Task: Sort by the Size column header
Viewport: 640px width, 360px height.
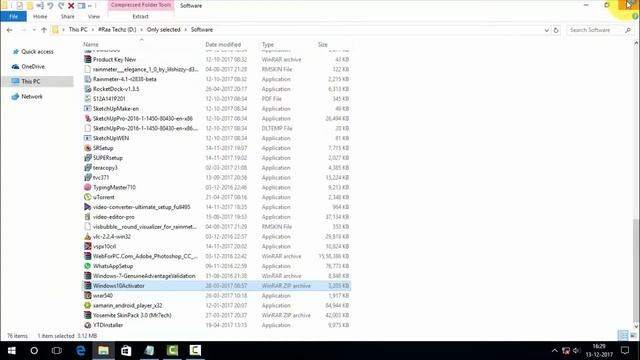Action: point(323,44)
